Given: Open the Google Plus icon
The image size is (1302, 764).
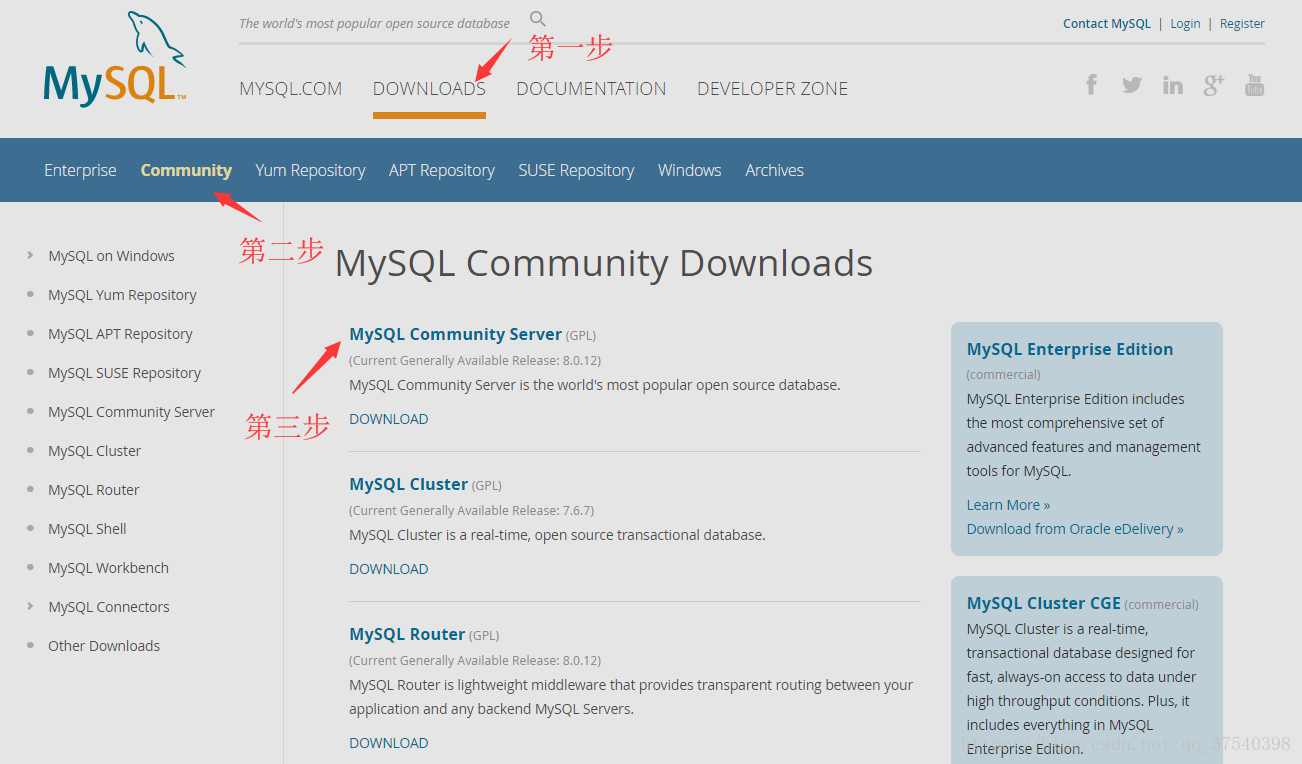Looking at the screenshot, I should pos(1214,85).
